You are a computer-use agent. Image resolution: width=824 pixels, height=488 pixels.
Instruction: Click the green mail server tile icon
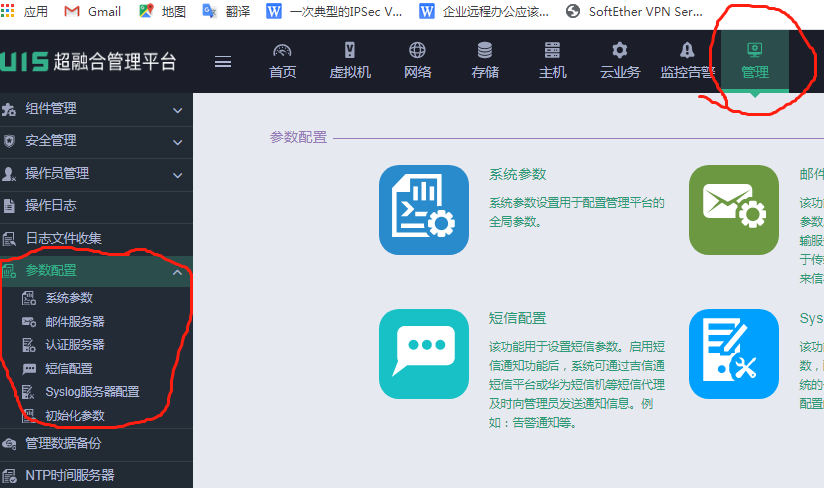(x=734, y=210)
